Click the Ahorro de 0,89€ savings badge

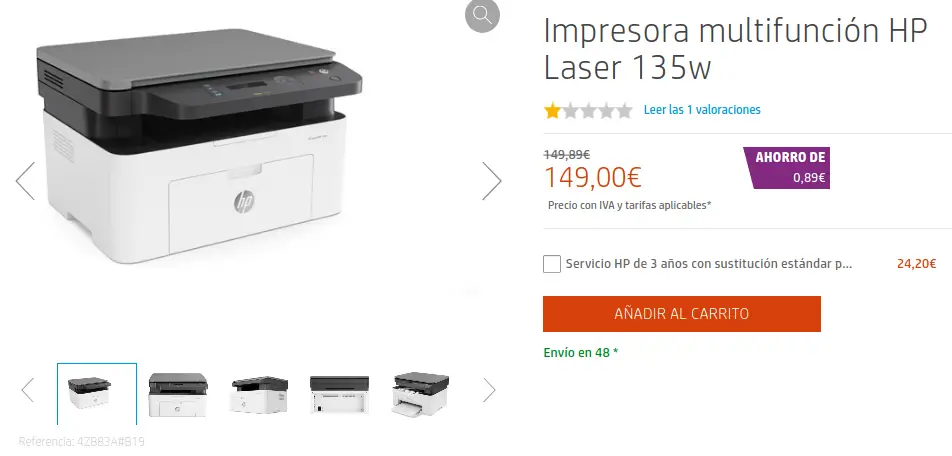pos(787,168)
